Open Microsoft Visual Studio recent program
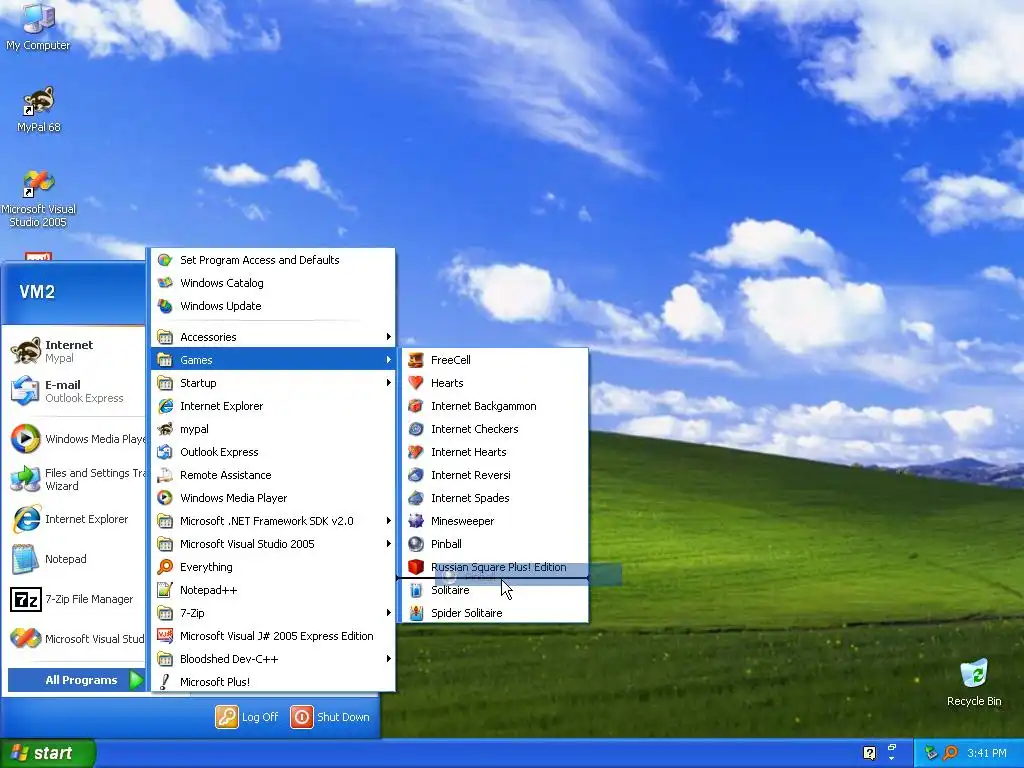 (76, 639)
